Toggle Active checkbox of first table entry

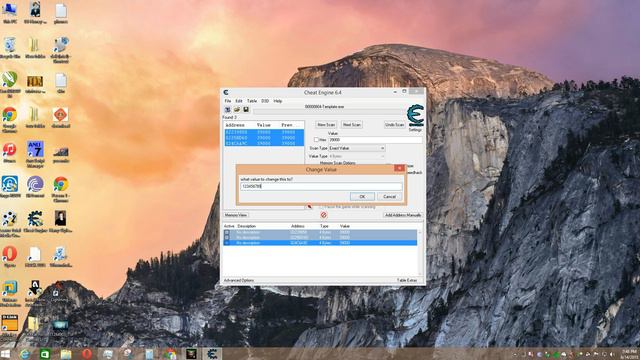(227, 232)
